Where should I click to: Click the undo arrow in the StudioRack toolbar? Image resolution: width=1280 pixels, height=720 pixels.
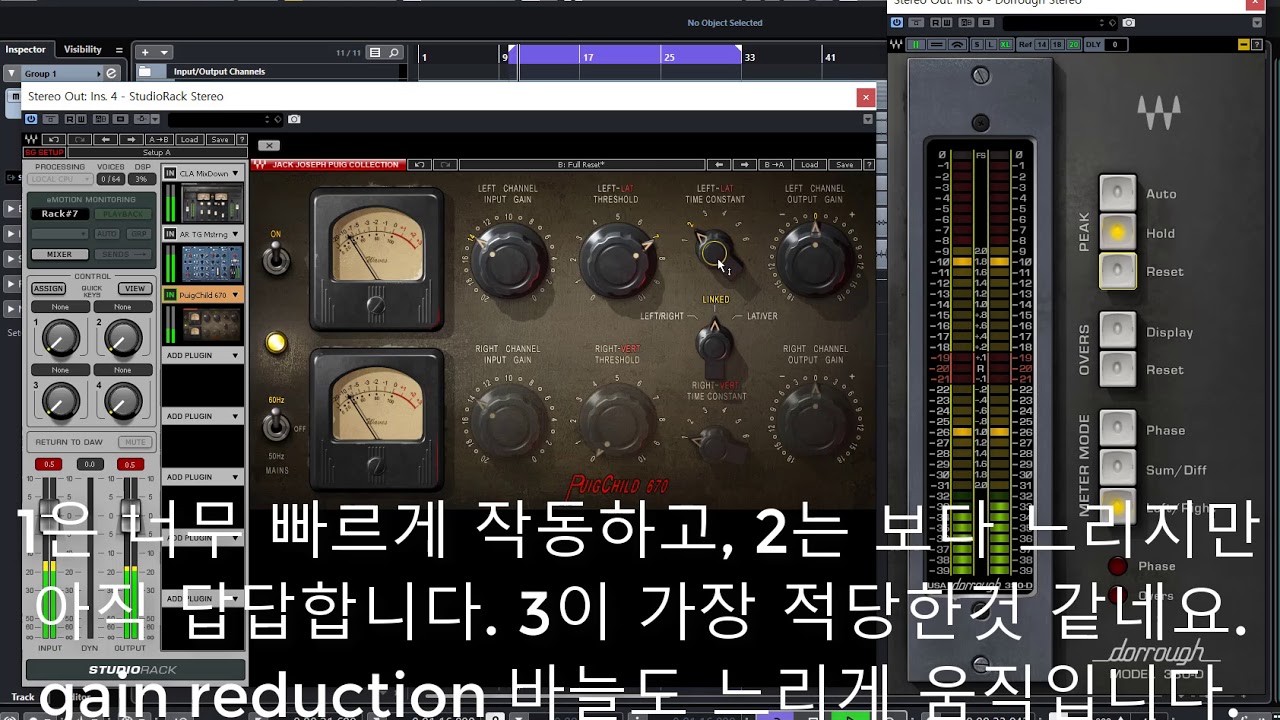(x=54, y=139)
